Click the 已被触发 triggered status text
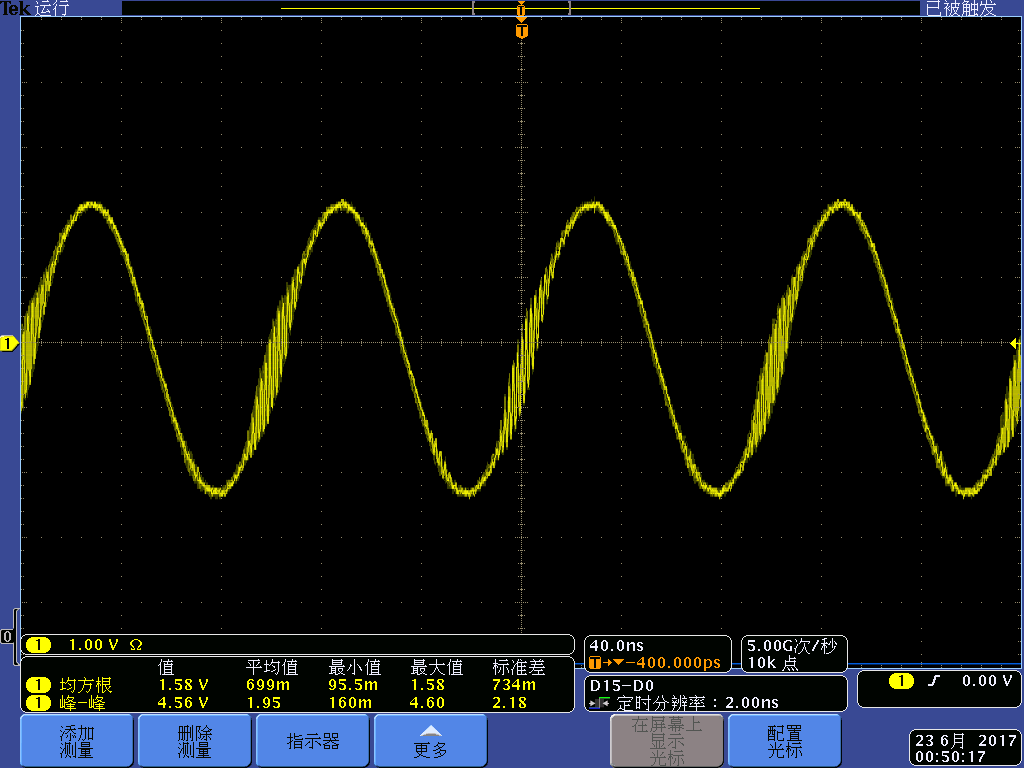1024x768 pixels. tap(961, 8)
